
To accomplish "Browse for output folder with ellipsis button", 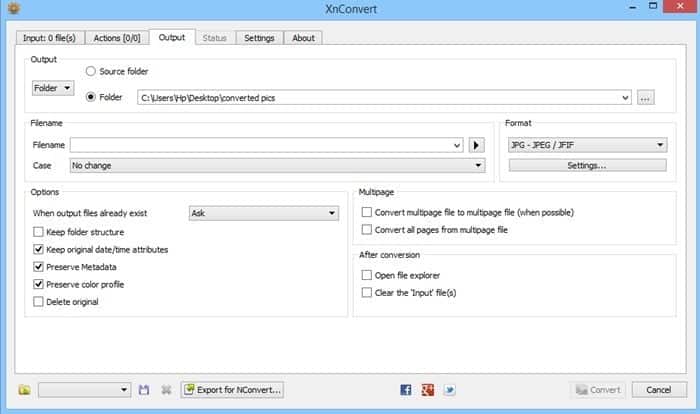I will (645, 97).
